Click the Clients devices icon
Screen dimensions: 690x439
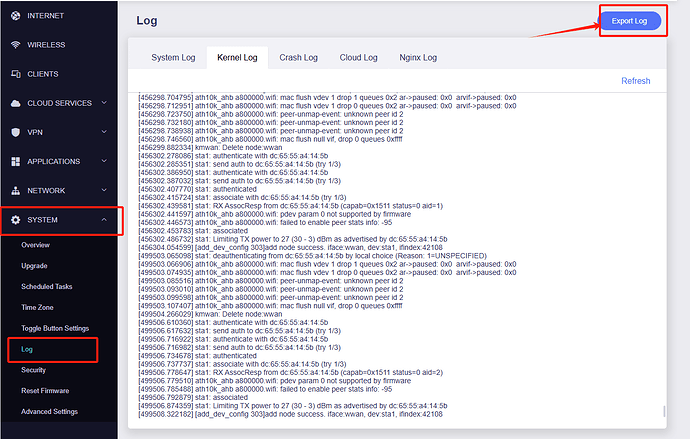[x=16, y=74]
